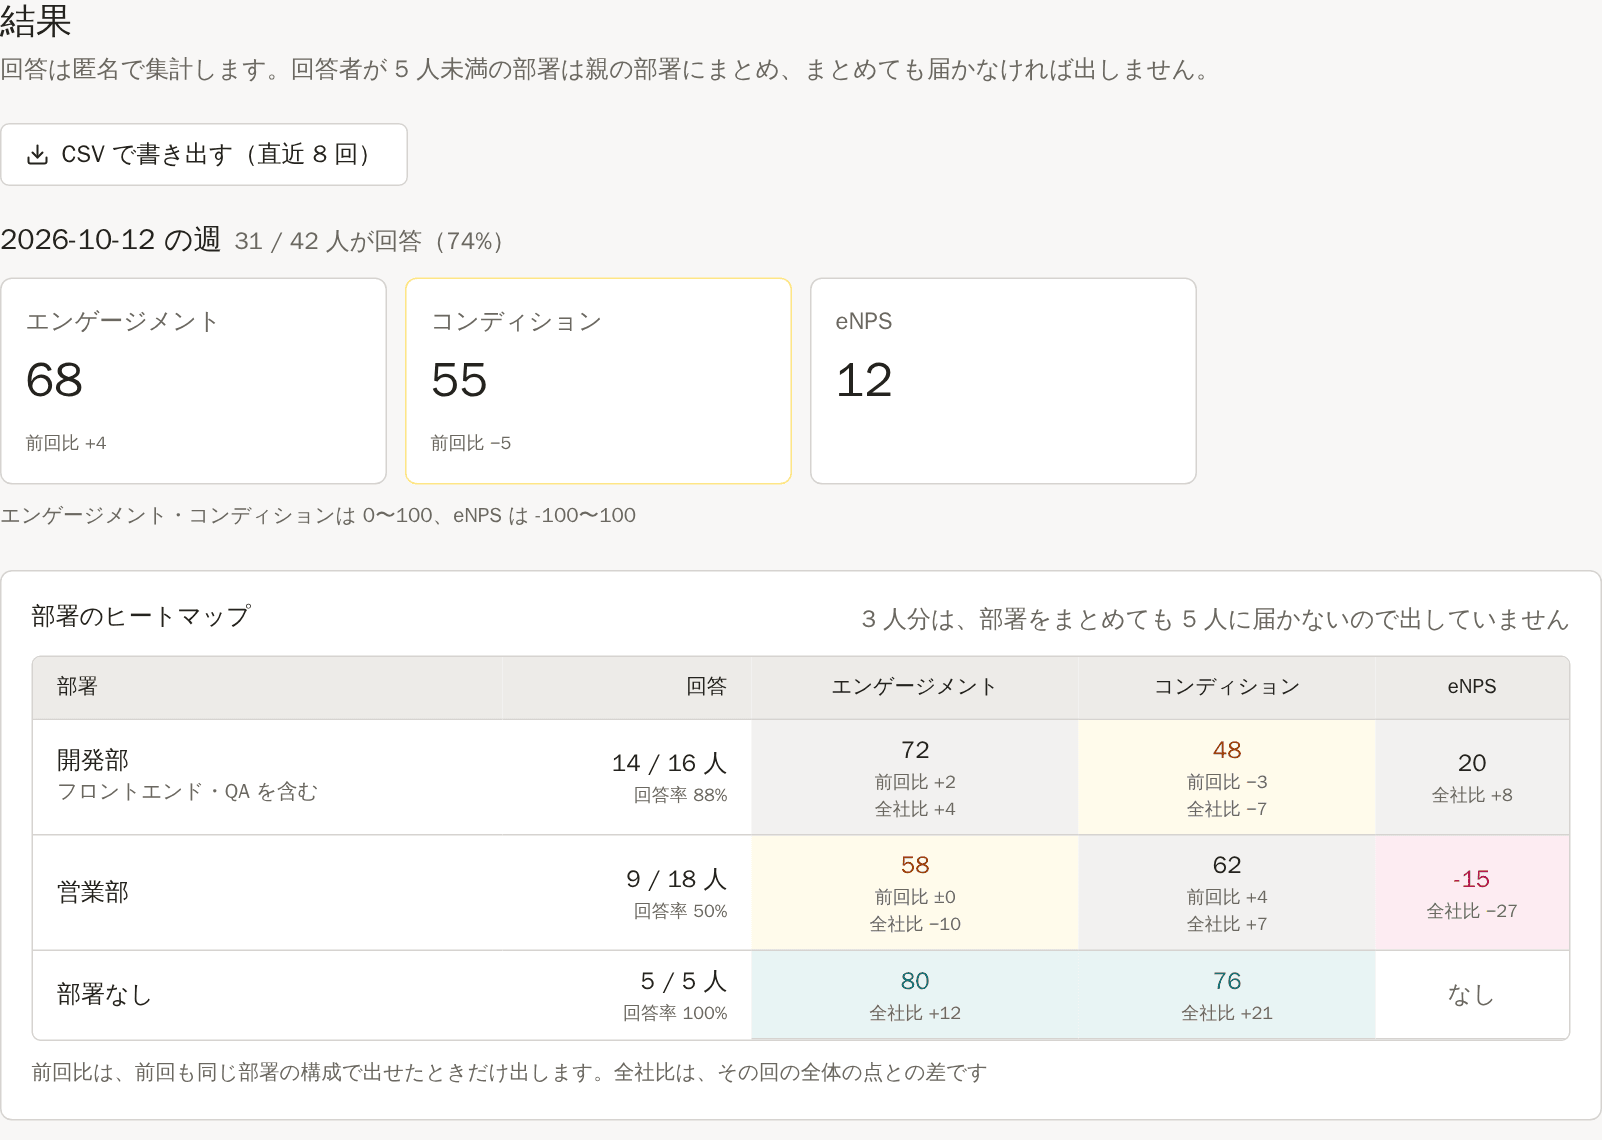This screenshot has height=1140, width=1602.
Task: Click the download icon beside CSV export
Action: (x=38, y=155)
